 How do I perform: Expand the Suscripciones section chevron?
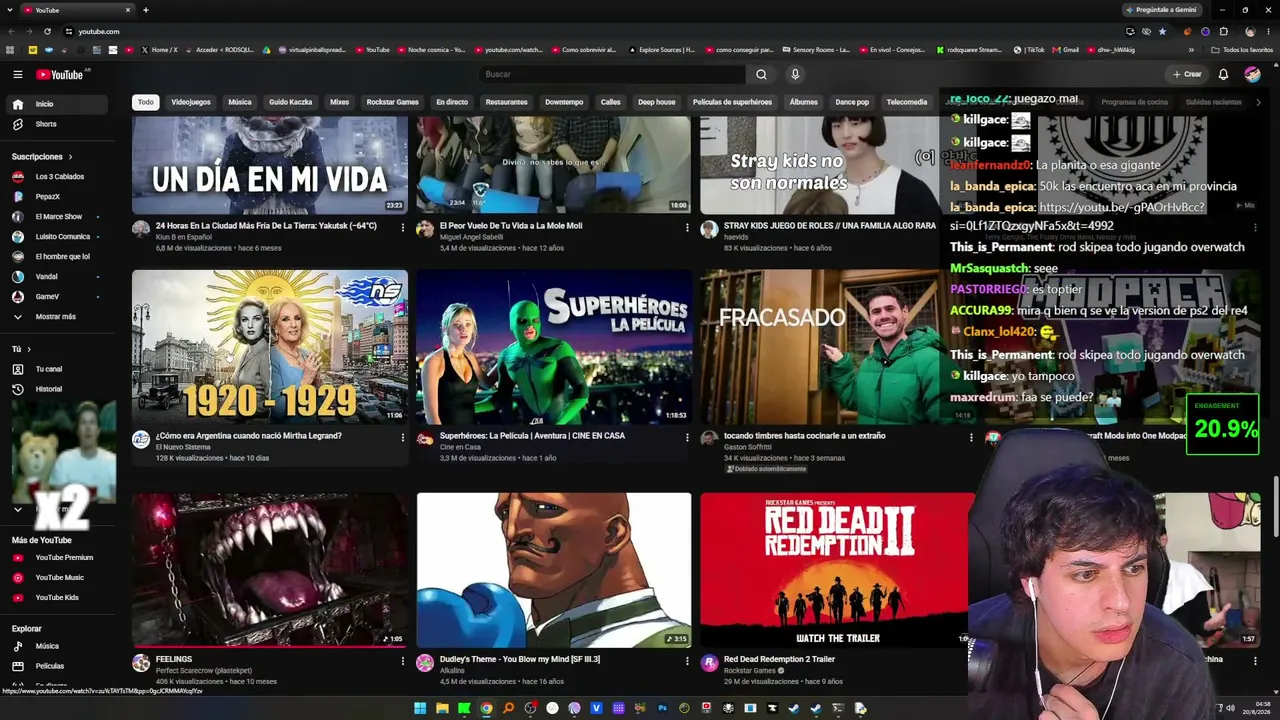click(70, 157)
